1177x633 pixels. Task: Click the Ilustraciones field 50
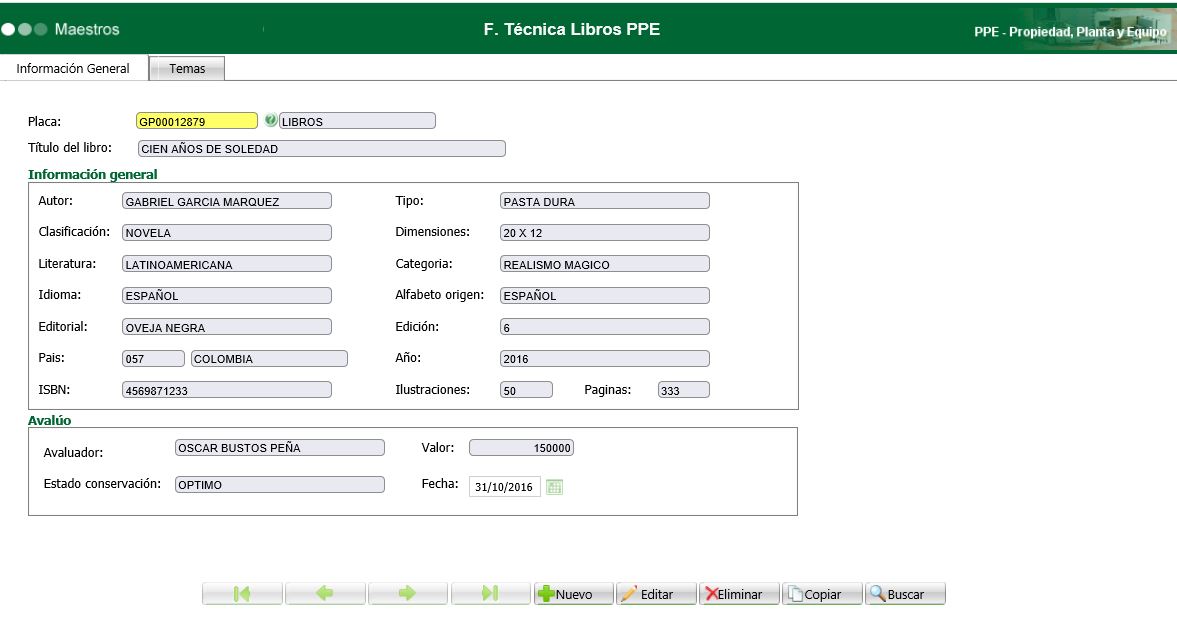[x=526, y=390]
